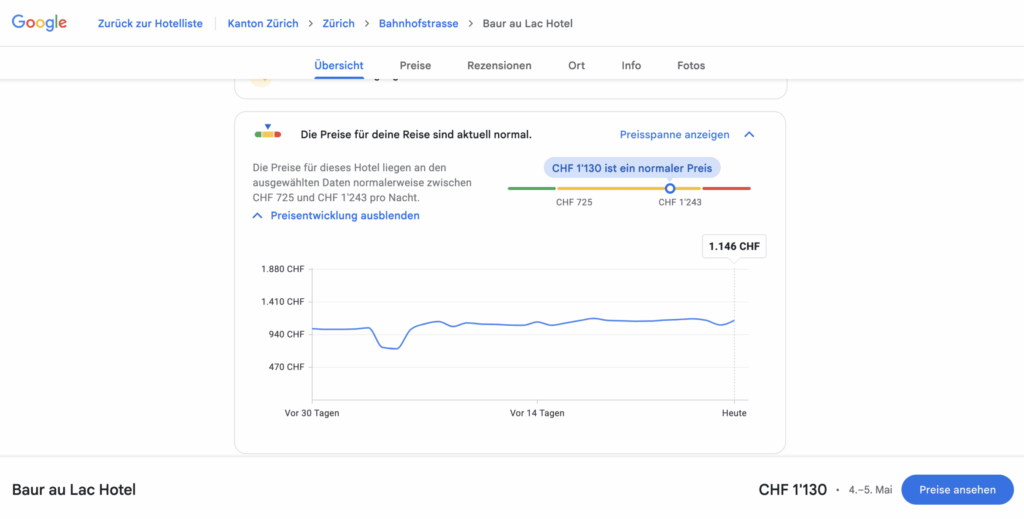Viewport: 1024px width, 519px height.
Task: Click the Google logo
Action: pos(39,24)
